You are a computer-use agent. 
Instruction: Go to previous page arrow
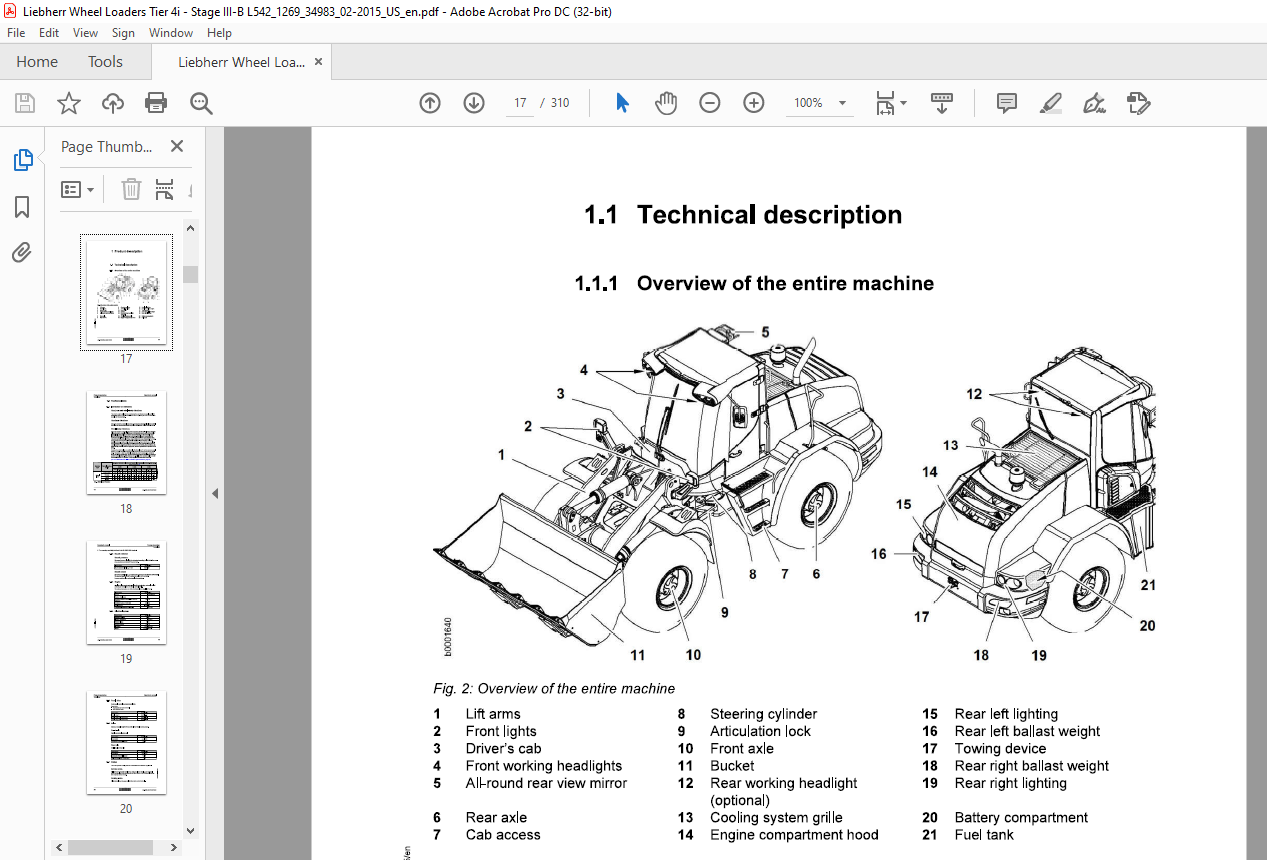(x=430, y=103)
